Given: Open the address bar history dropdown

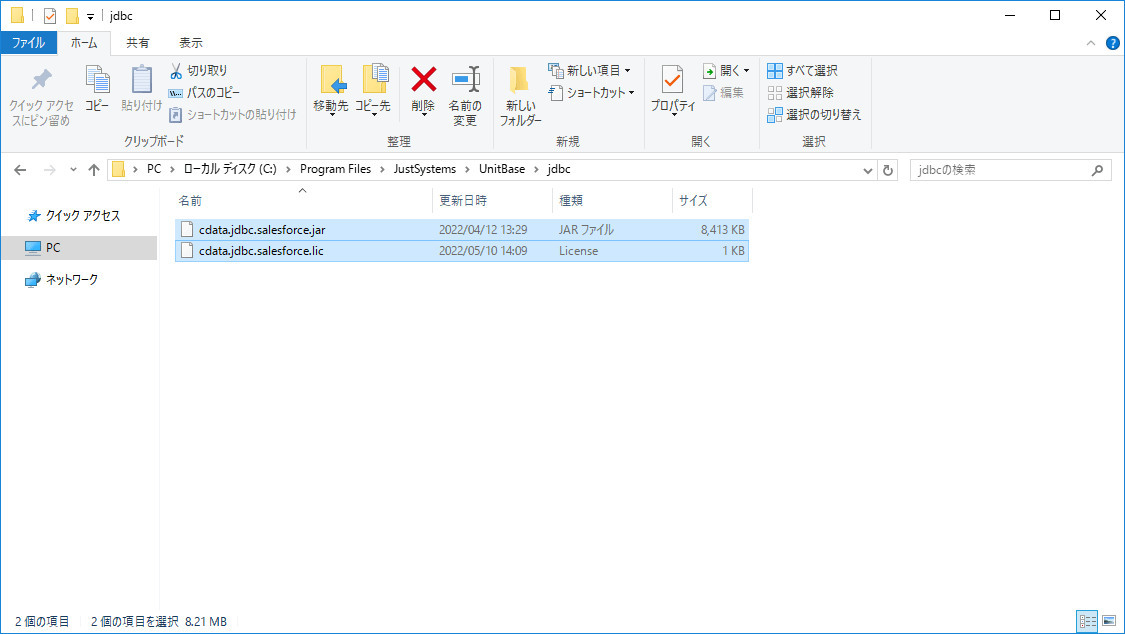Looking at the screenshot, I should pyautogui.click(x=868, y=169).
